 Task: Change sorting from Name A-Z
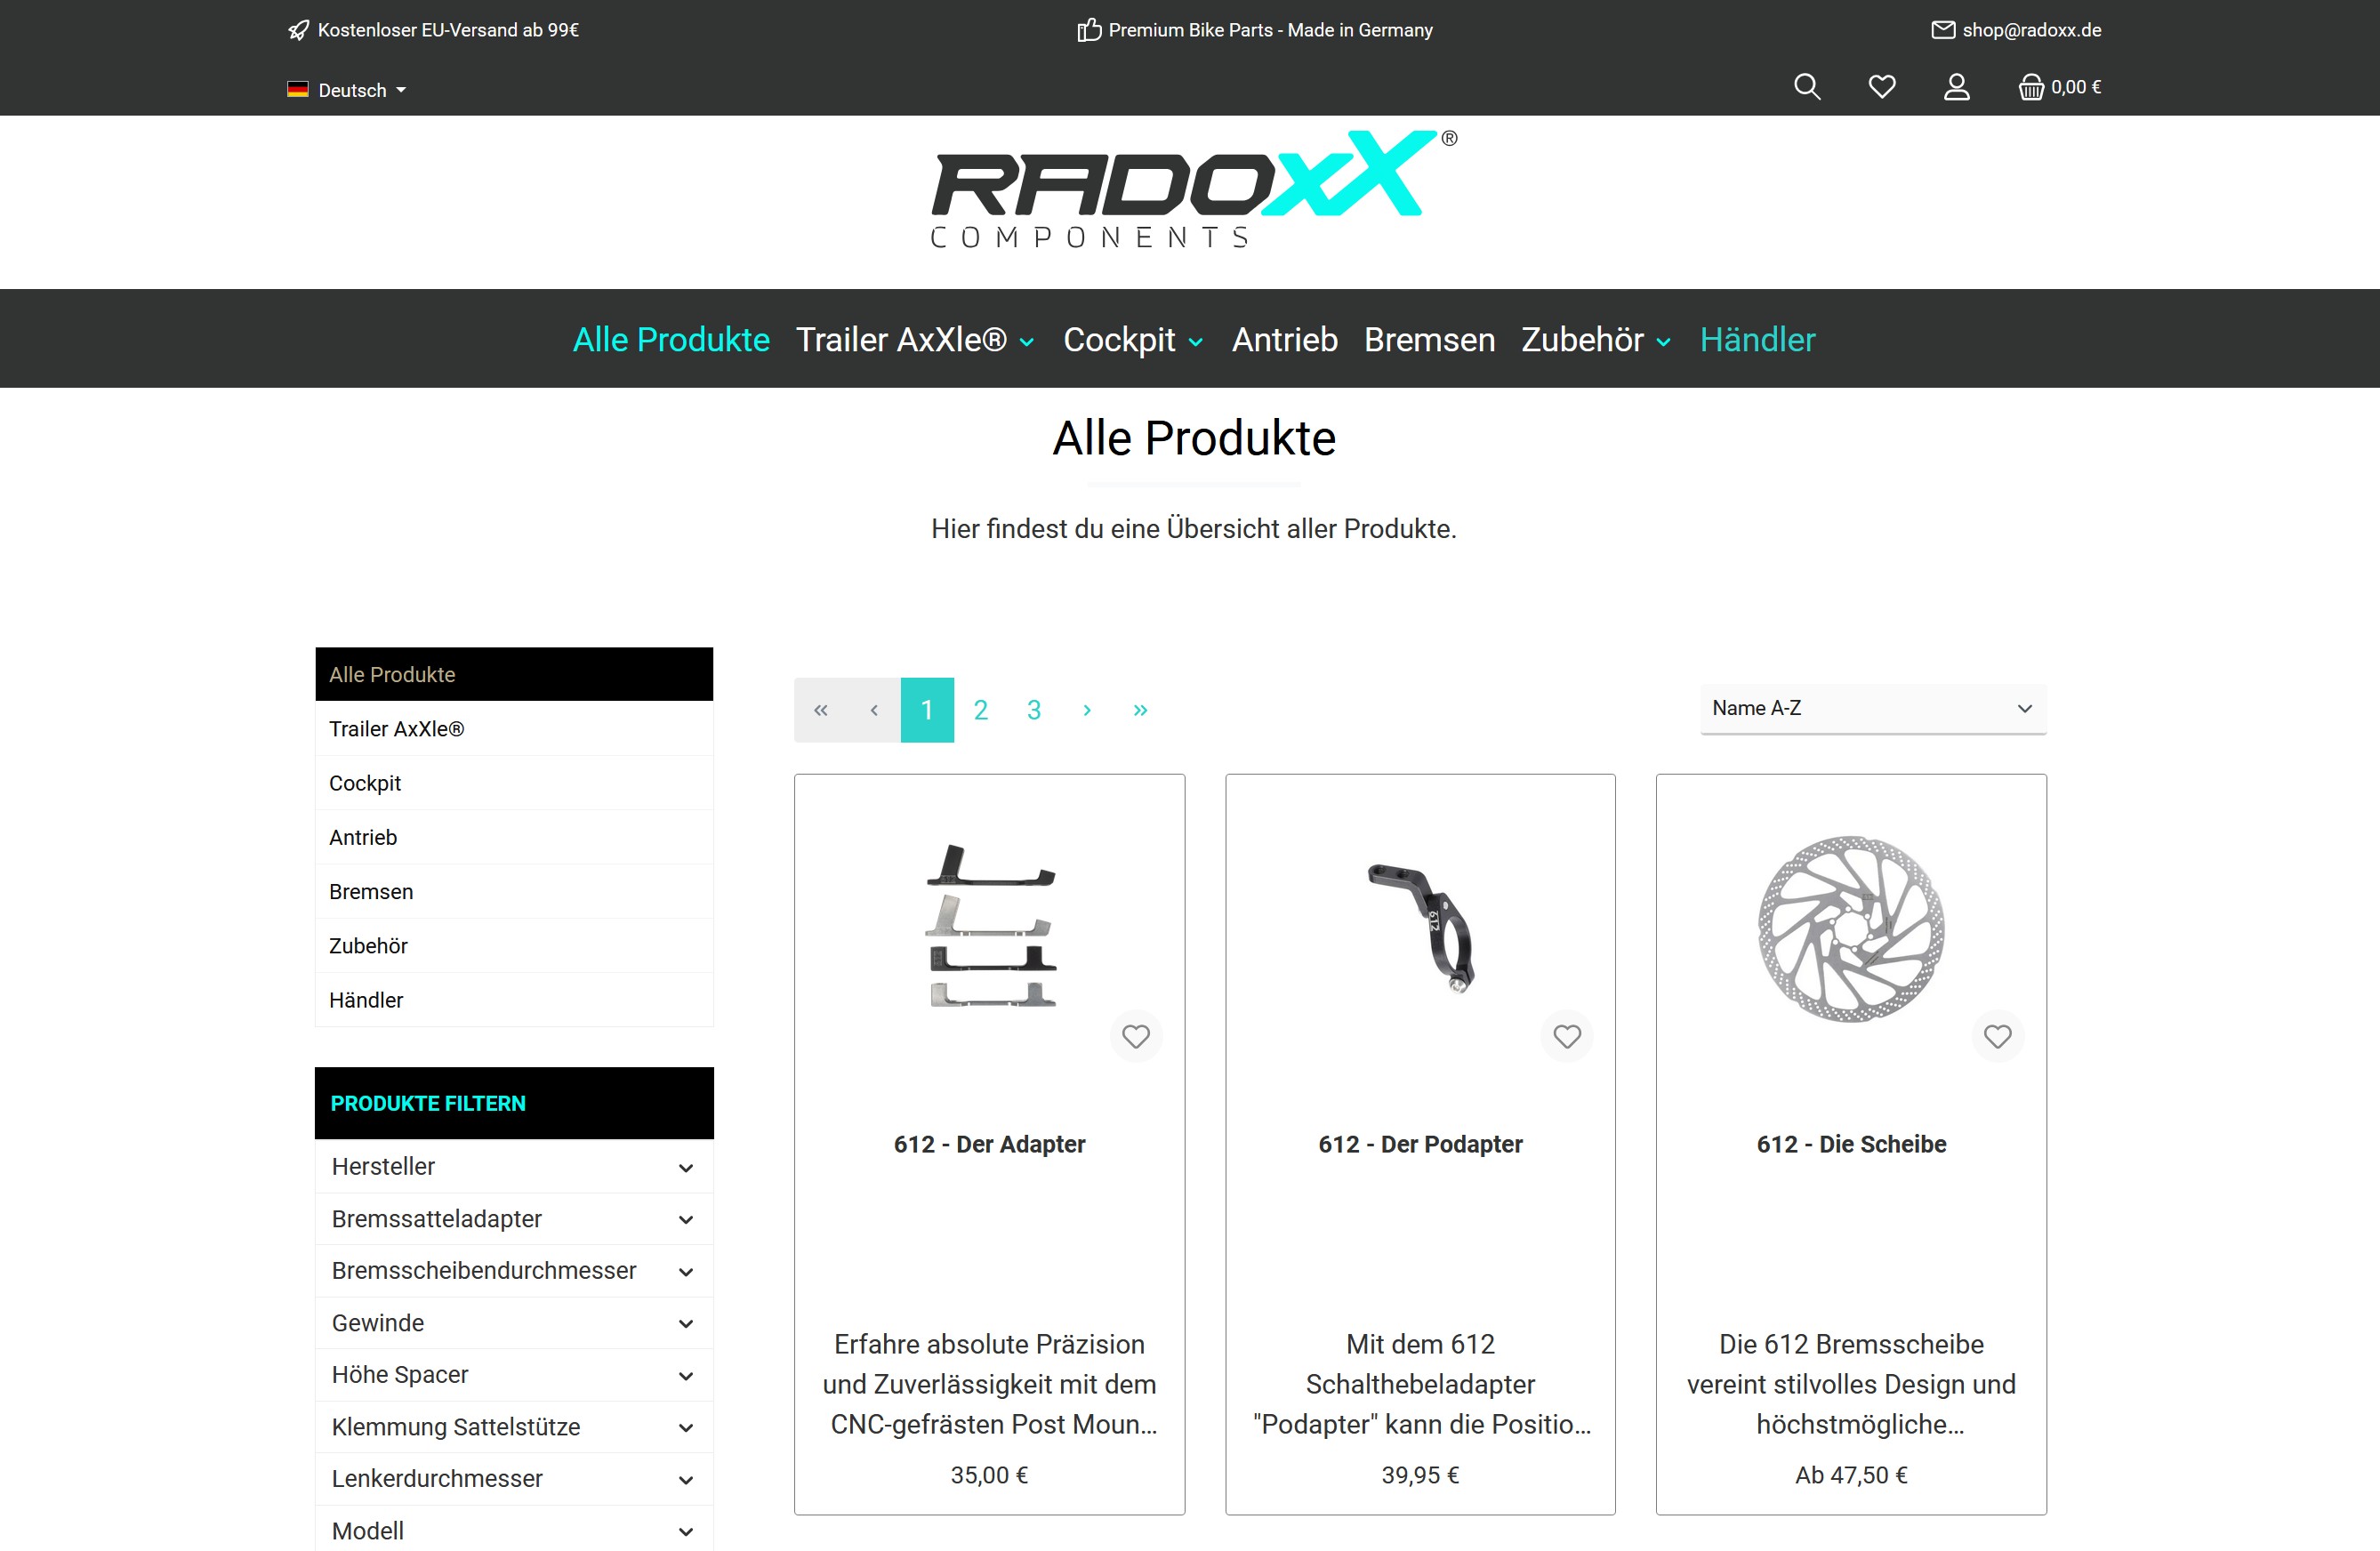(1871, 708)
